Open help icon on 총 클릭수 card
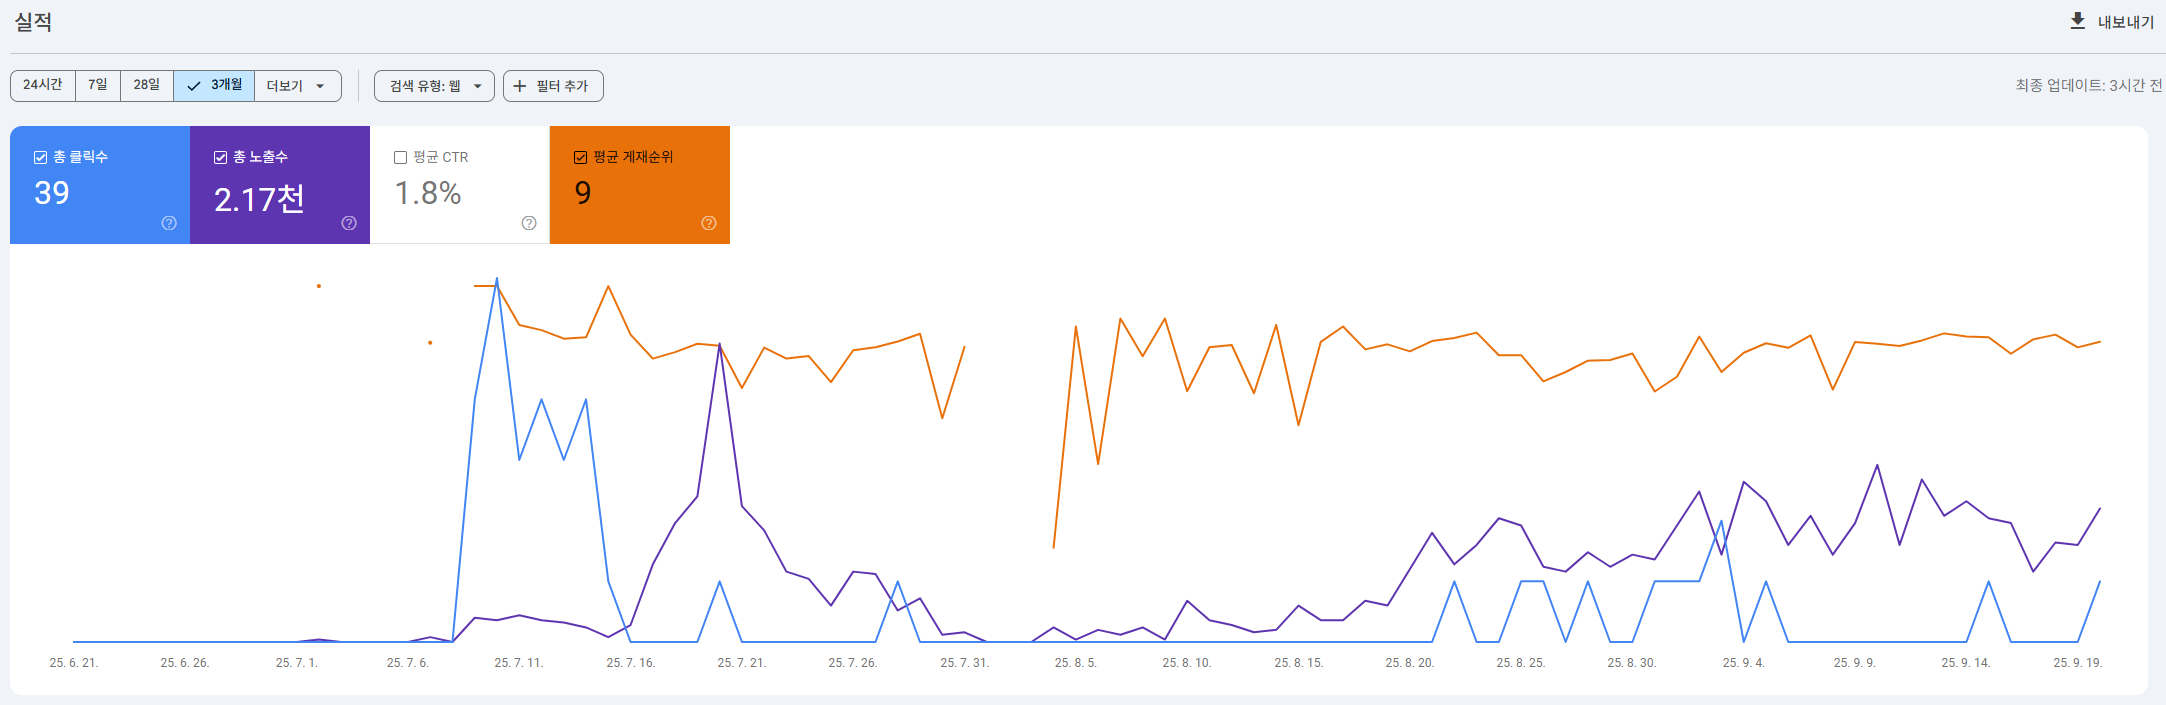 pos(169,223)
